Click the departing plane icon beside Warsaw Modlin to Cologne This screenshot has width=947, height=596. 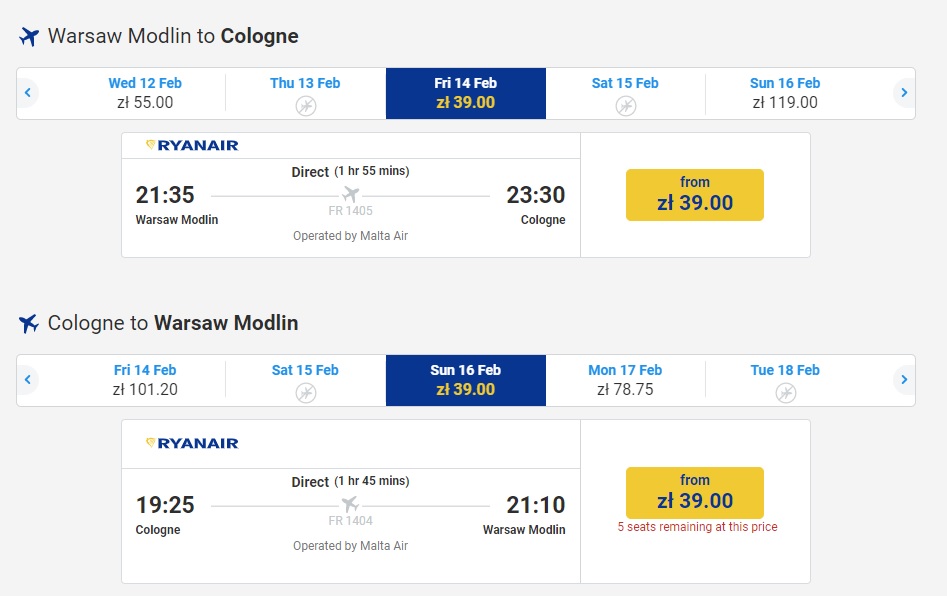tap(28, 36)
